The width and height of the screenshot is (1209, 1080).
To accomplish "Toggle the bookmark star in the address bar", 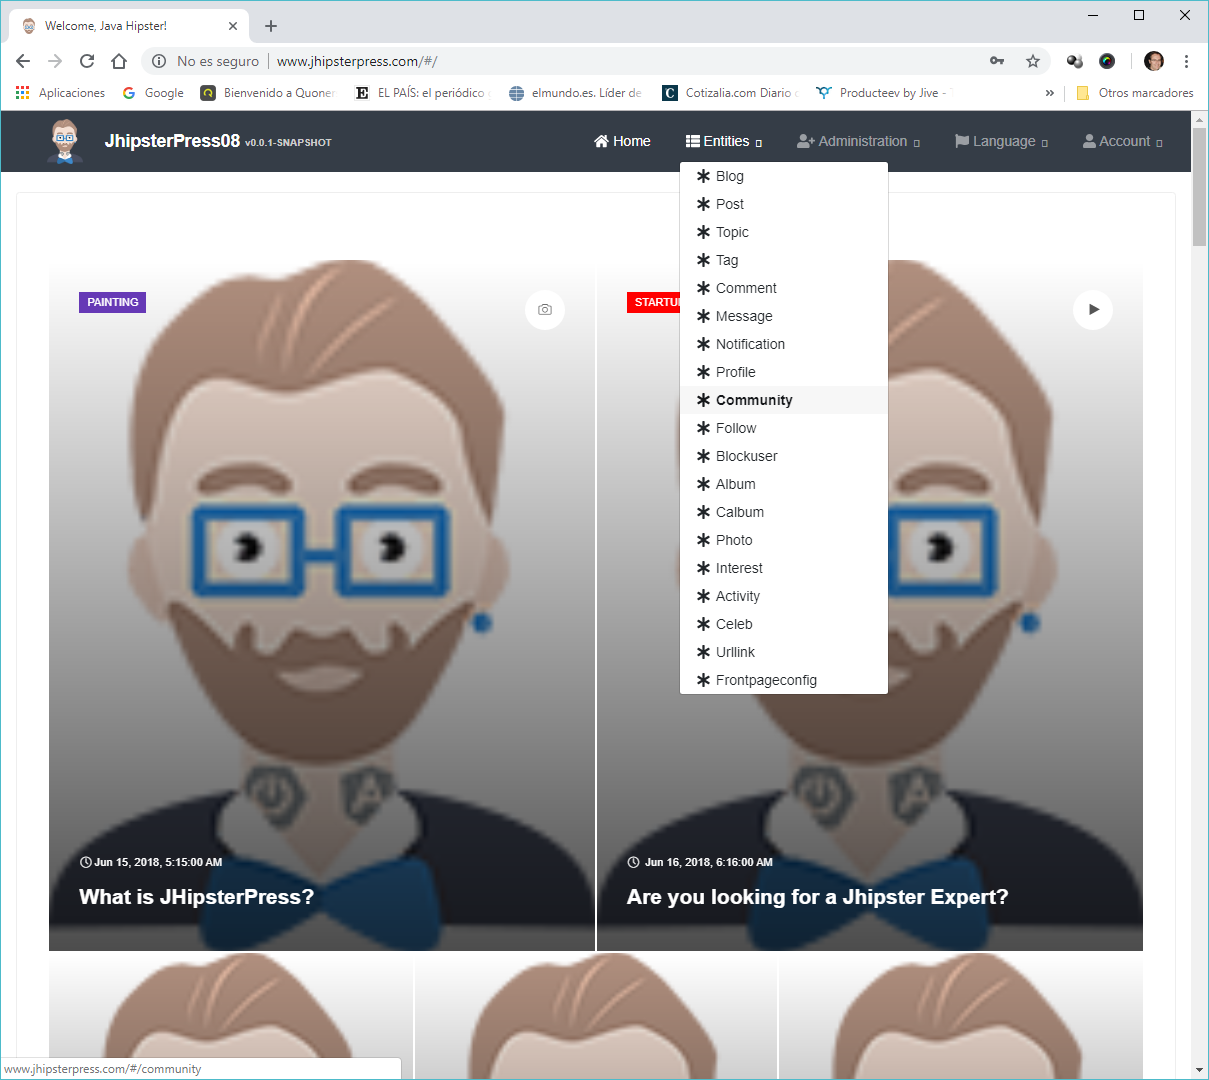I will (1033, 61).
